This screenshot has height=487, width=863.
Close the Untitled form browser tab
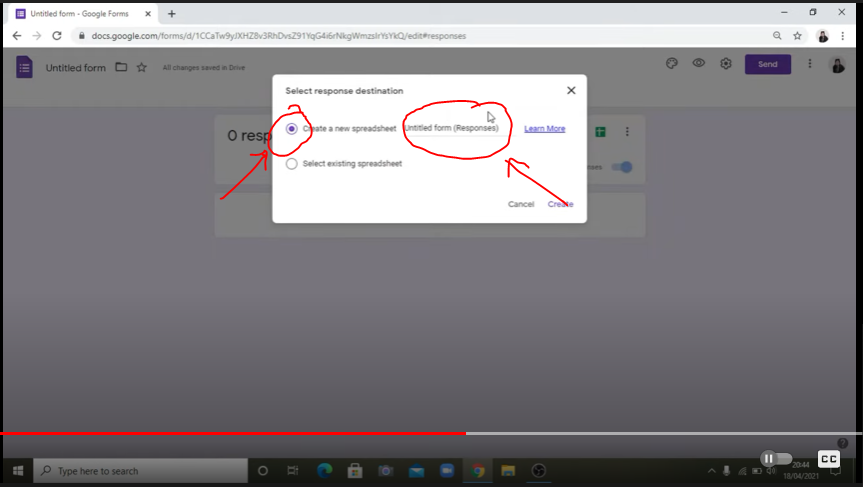pyautogui.click(x=148, y=14)
